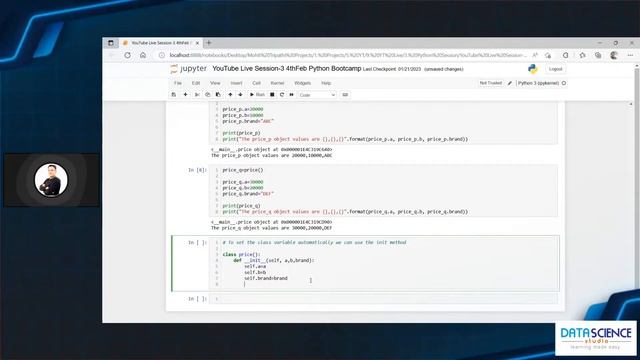
Task: Click the In [6] cell prompt
Action: coord(197,170)
